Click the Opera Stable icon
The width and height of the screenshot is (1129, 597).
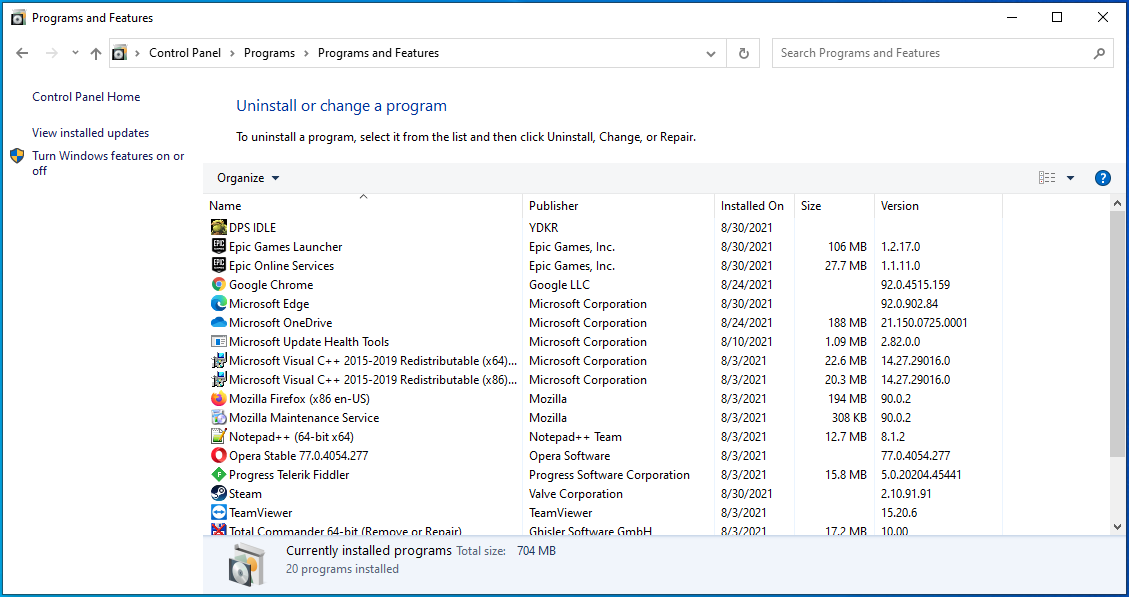click(219, 456)
